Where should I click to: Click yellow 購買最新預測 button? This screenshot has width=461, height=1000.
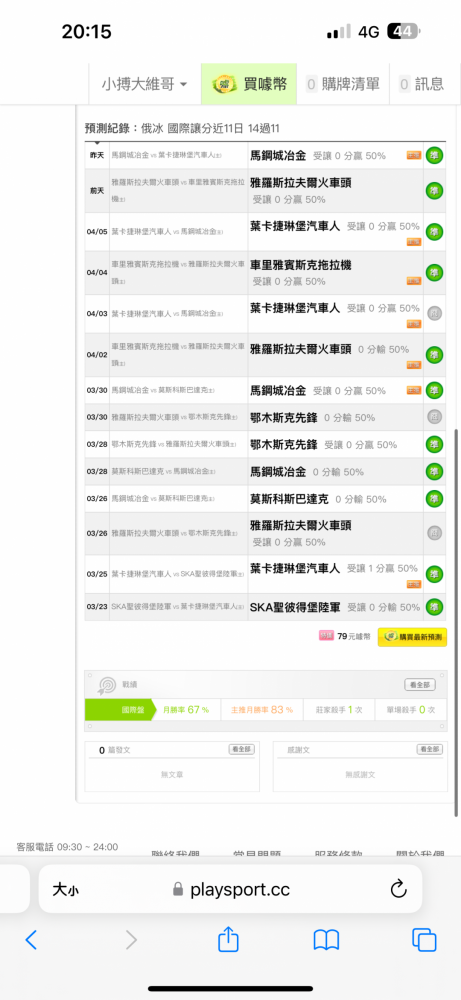(x=413, y=636)
